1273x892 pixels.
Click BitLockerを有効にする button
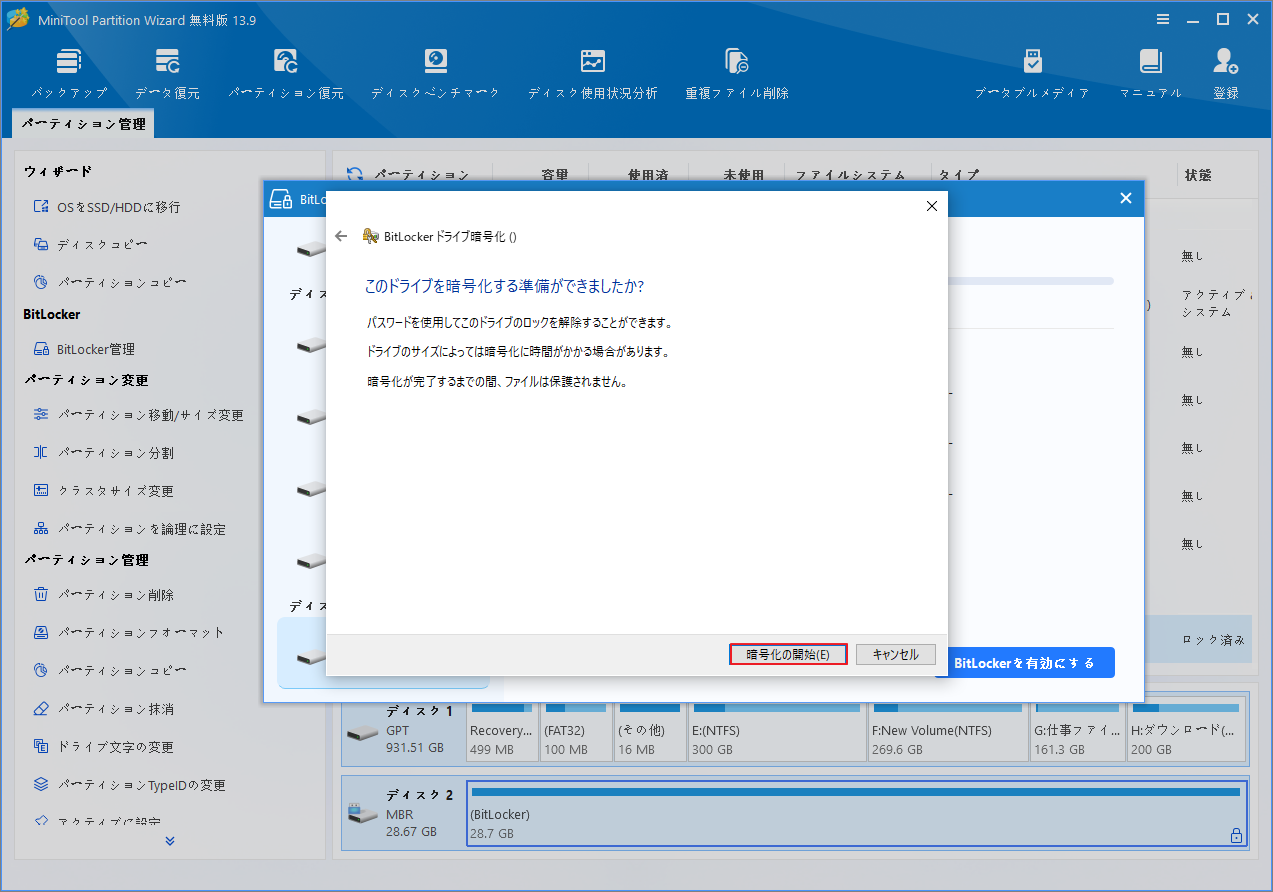[1025, 663]
